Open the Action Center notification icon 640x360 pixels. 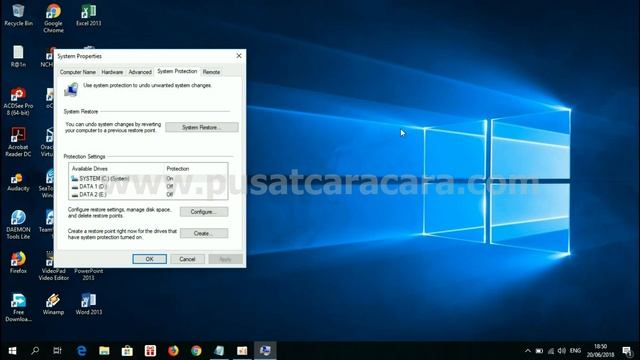(x=627, y=351)
